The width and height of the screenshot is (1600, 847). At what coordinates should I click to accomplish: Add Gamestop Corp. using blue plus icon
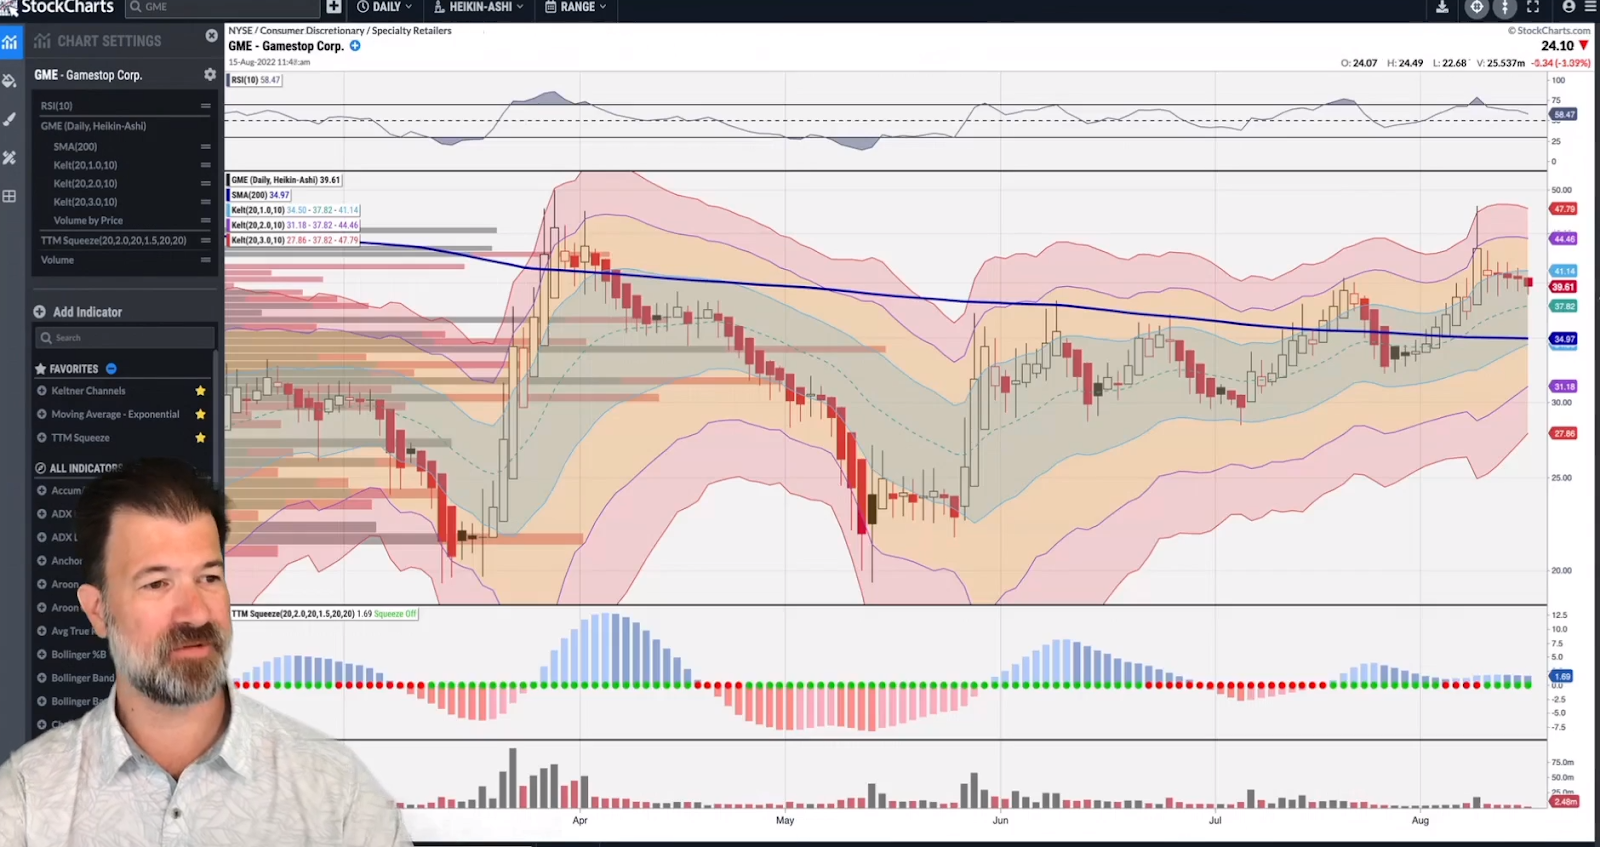355,46
